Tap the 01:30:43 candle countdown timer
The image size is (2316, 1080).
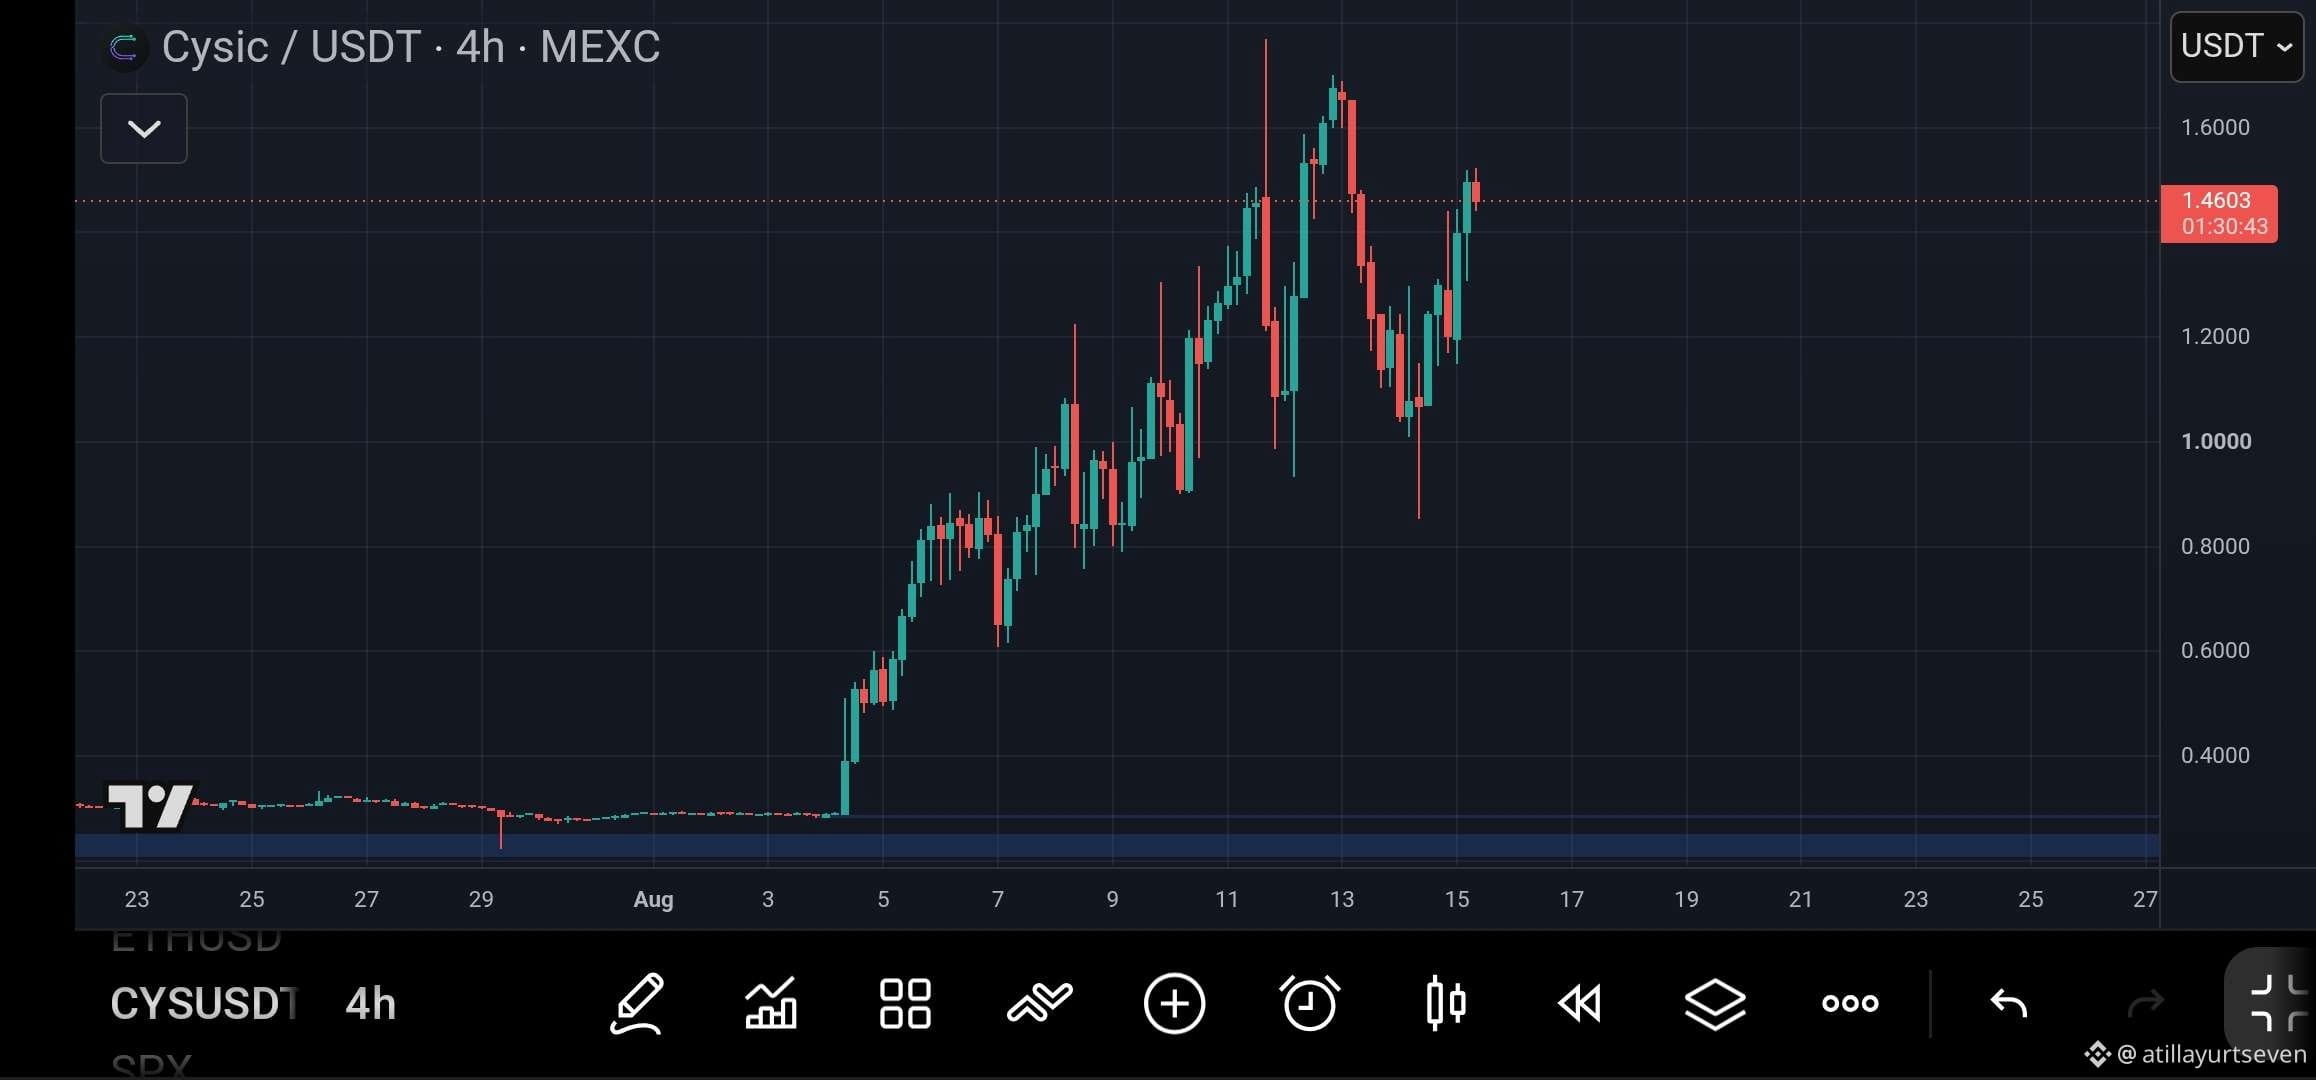(x=2224, y=227)
